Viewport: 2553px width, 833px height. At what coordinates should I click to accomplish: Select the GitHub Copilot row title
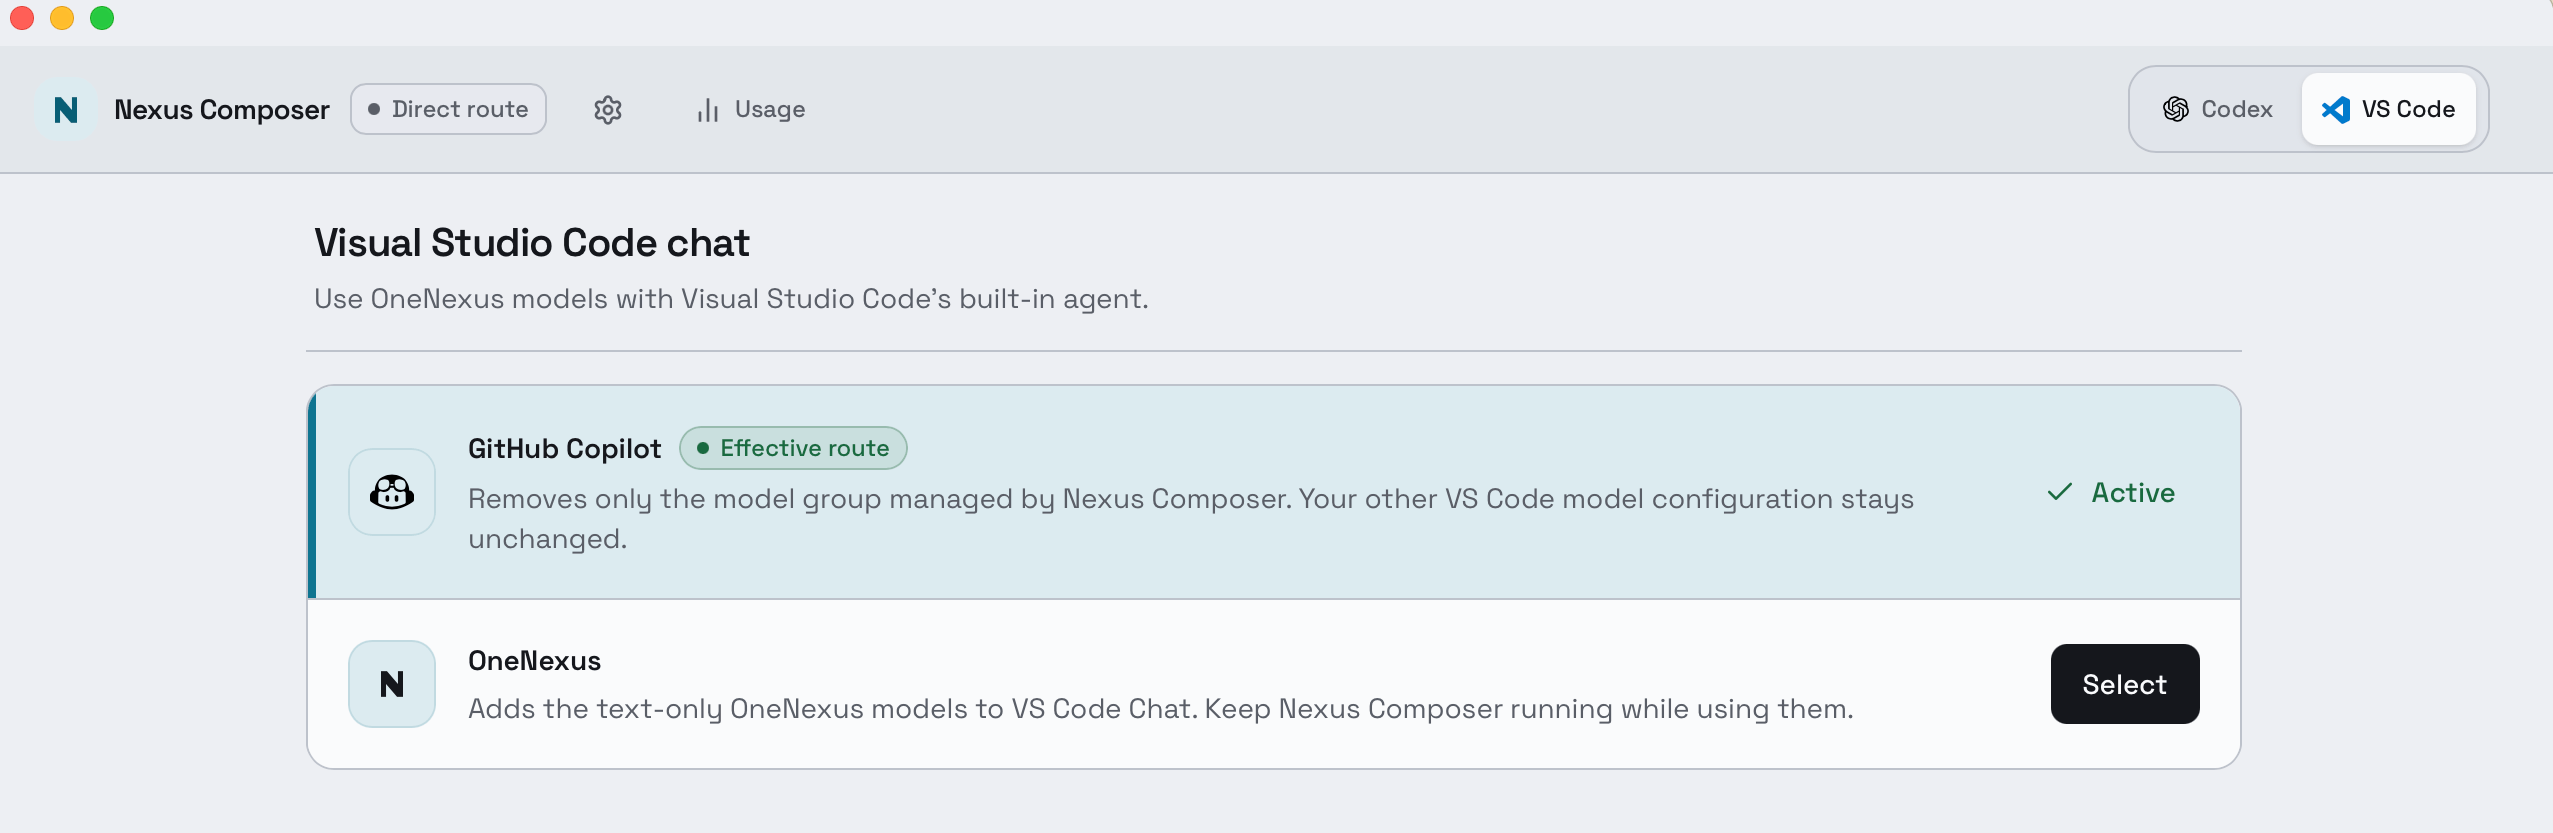565,449
